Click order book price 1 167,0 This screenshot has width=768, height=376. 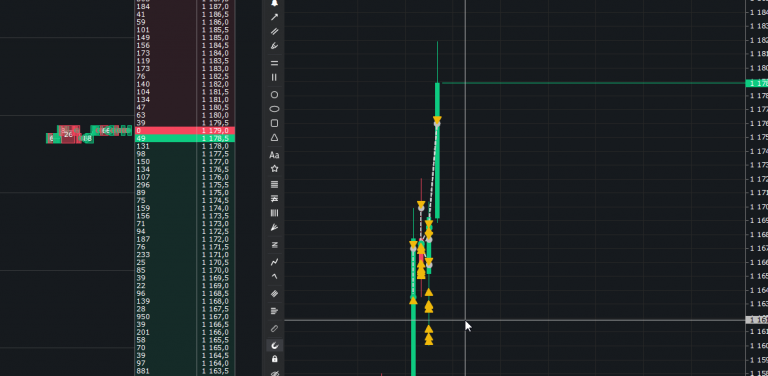pyautogui.click(x=215, y=317)
